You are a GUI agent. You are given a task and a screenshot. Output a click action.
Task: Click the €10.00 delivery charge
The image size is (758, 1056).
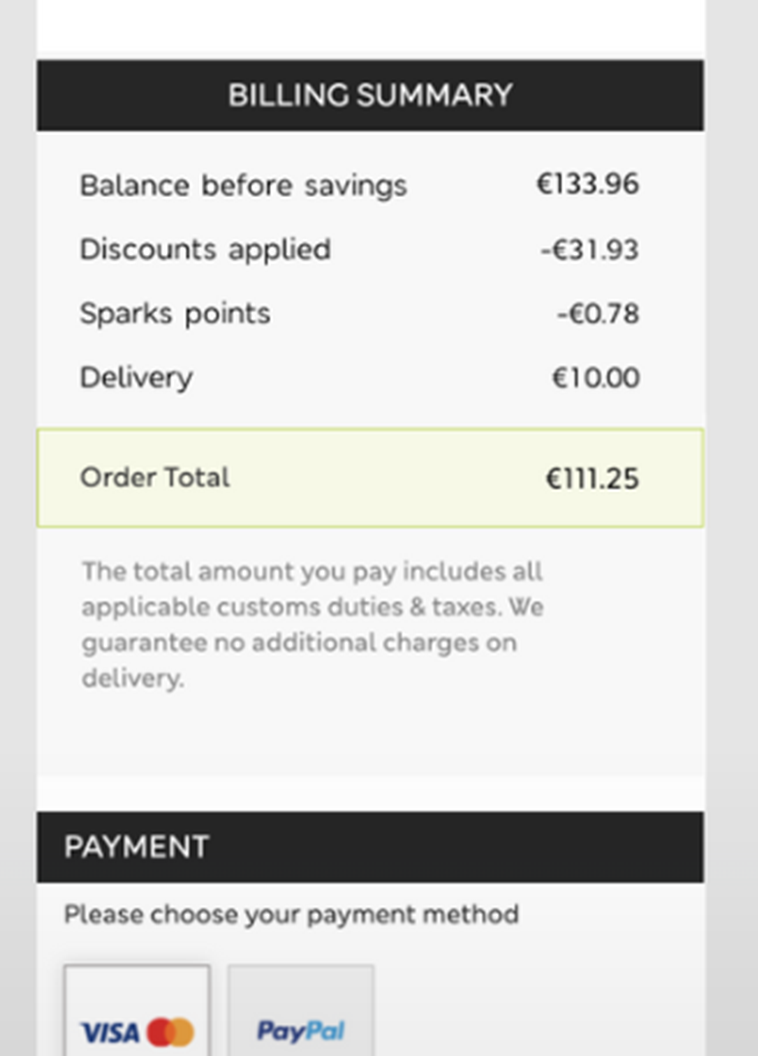click(x=595, y=378)
